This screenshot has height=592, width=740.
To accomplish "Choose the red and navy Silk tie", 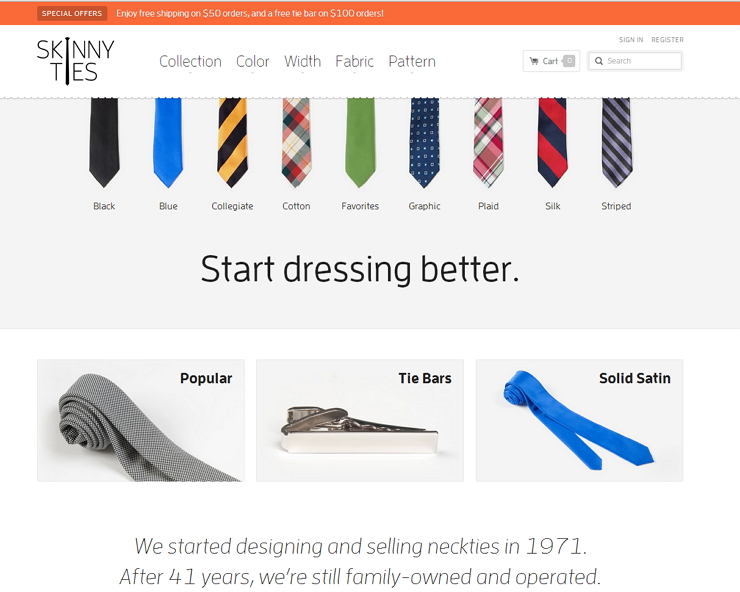I will coord(553,143).
